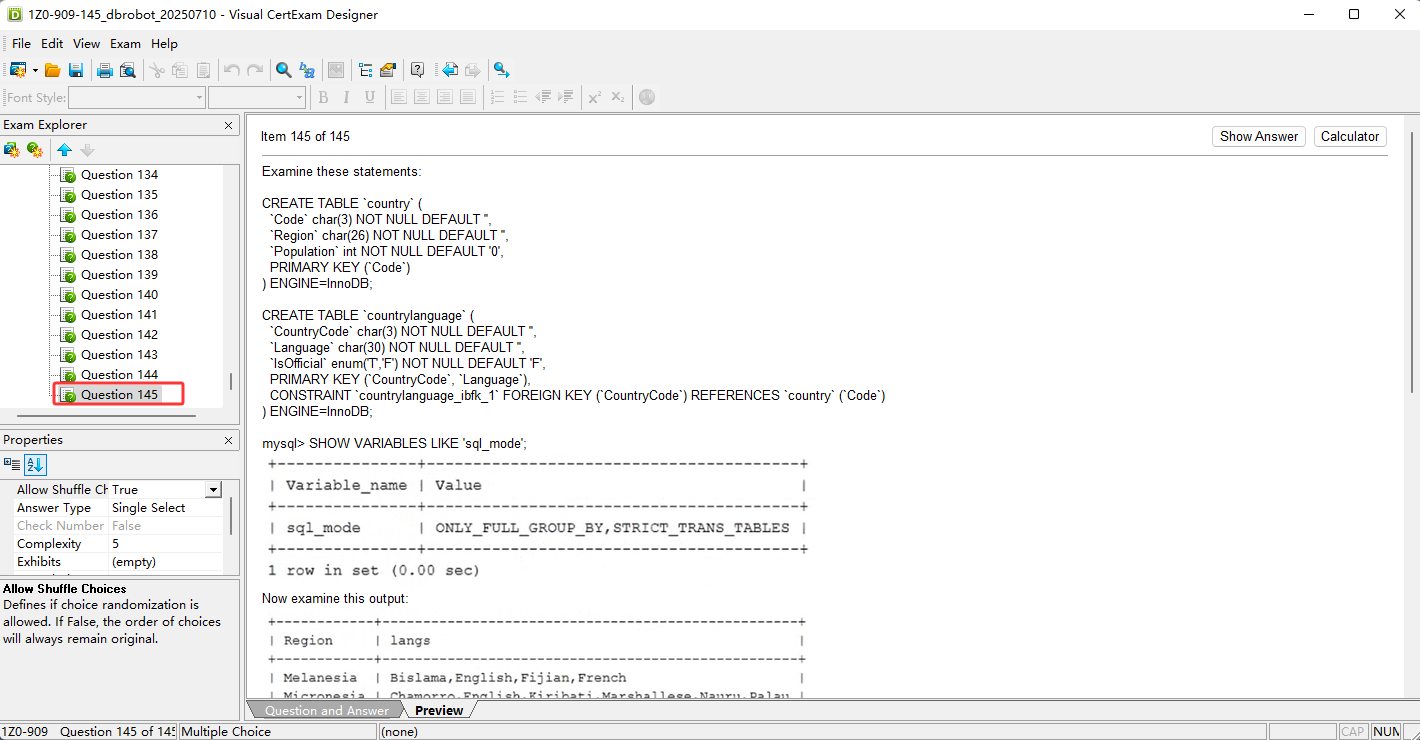Open the Help menu
Screen dimensions: 1420x740
165,44
